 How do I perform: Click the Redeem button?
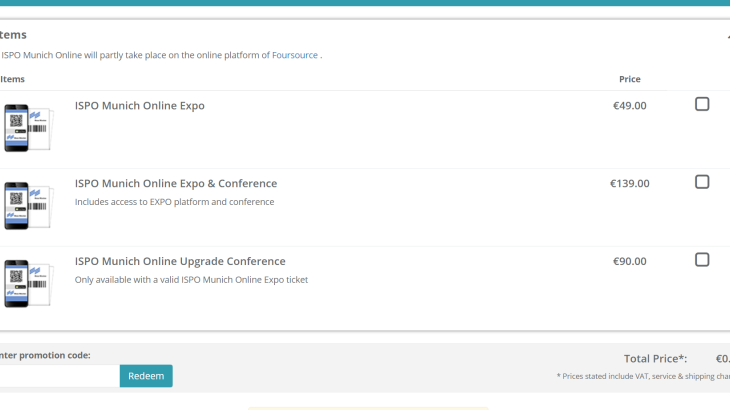146,376
